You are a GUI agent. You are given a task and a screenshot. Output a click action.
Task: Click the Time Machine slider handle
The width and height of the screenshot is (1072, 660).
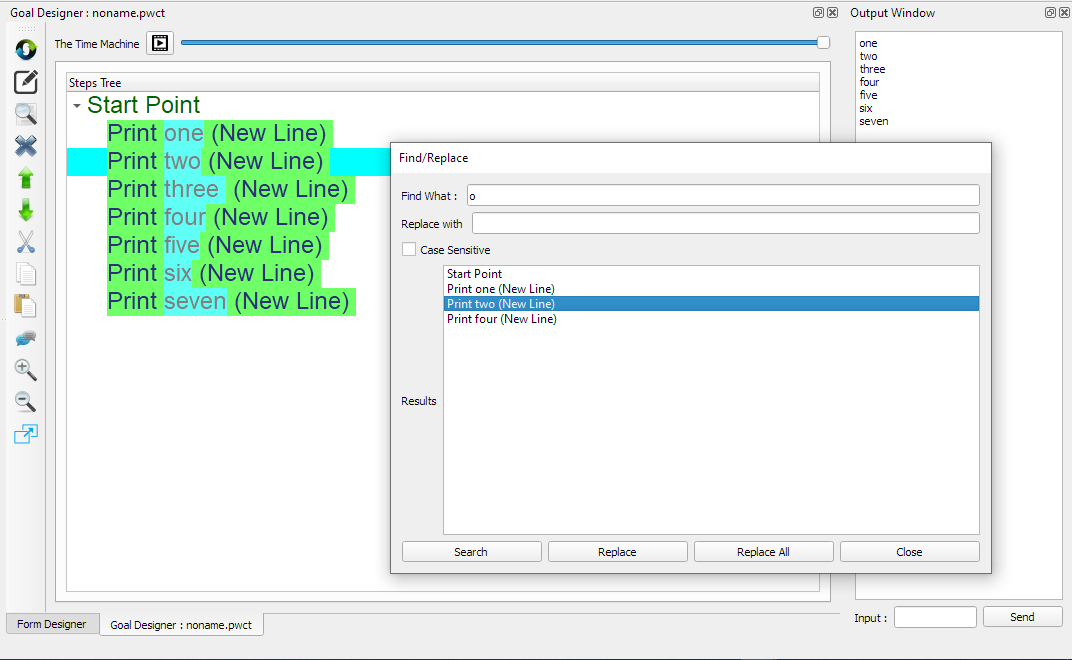coord(823,42)
